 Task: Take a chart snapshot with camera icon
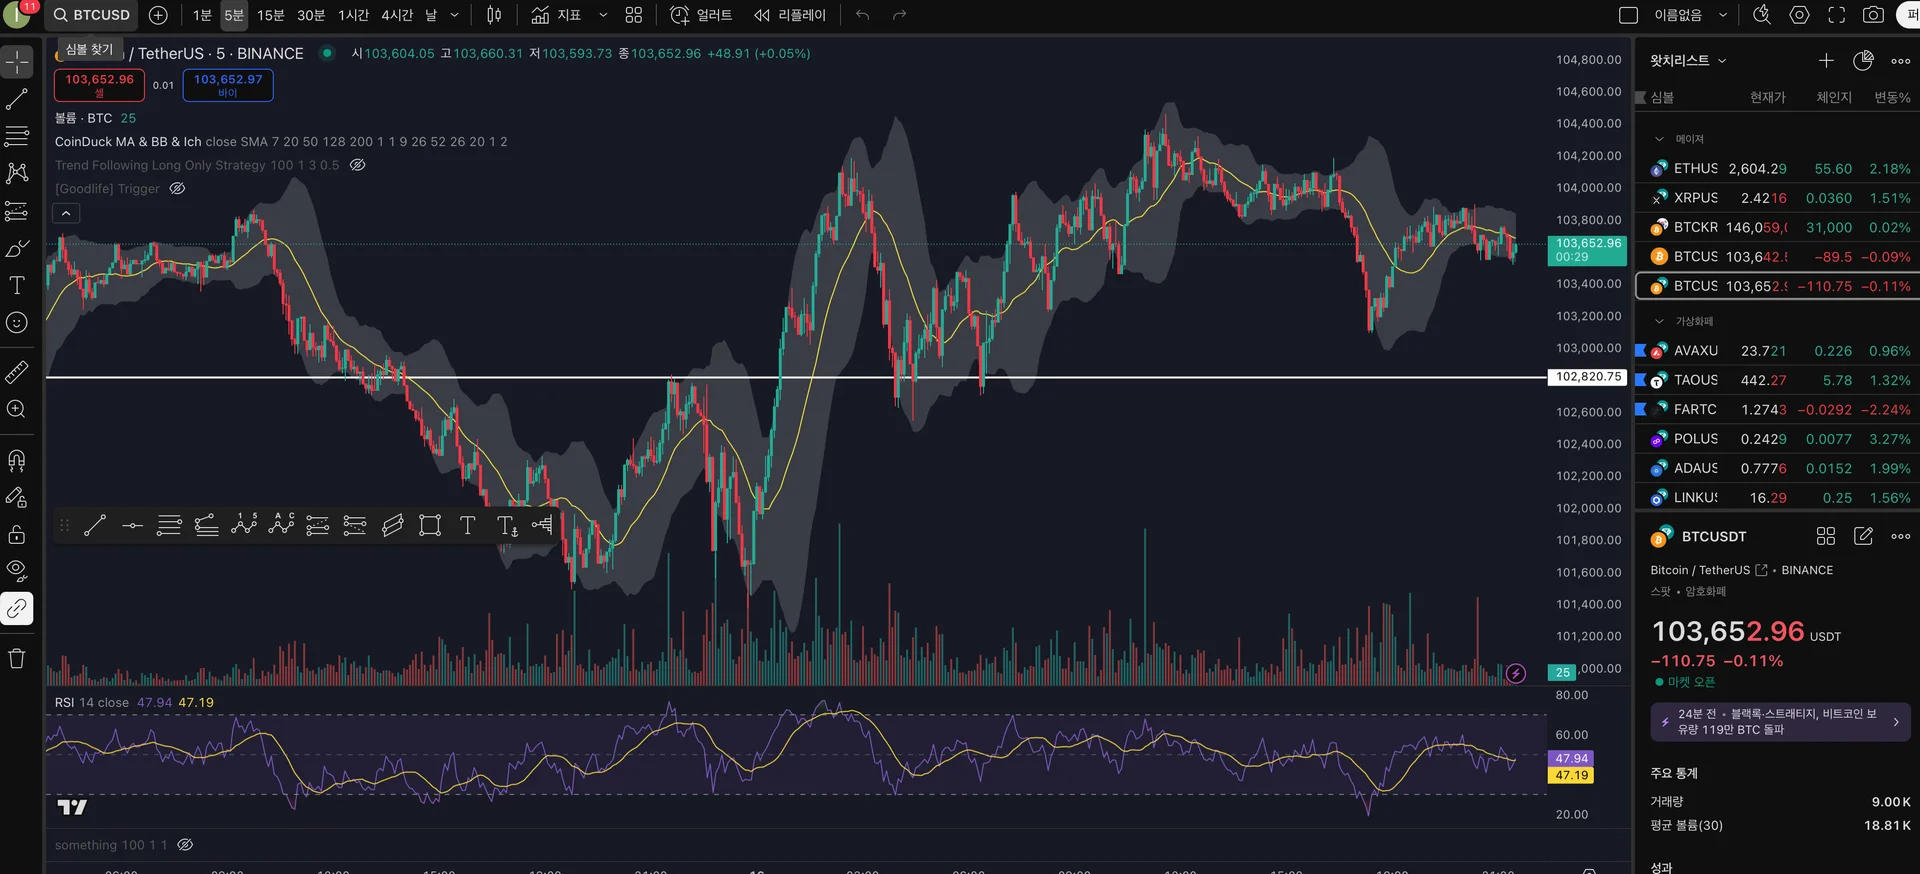point(1873,15)
